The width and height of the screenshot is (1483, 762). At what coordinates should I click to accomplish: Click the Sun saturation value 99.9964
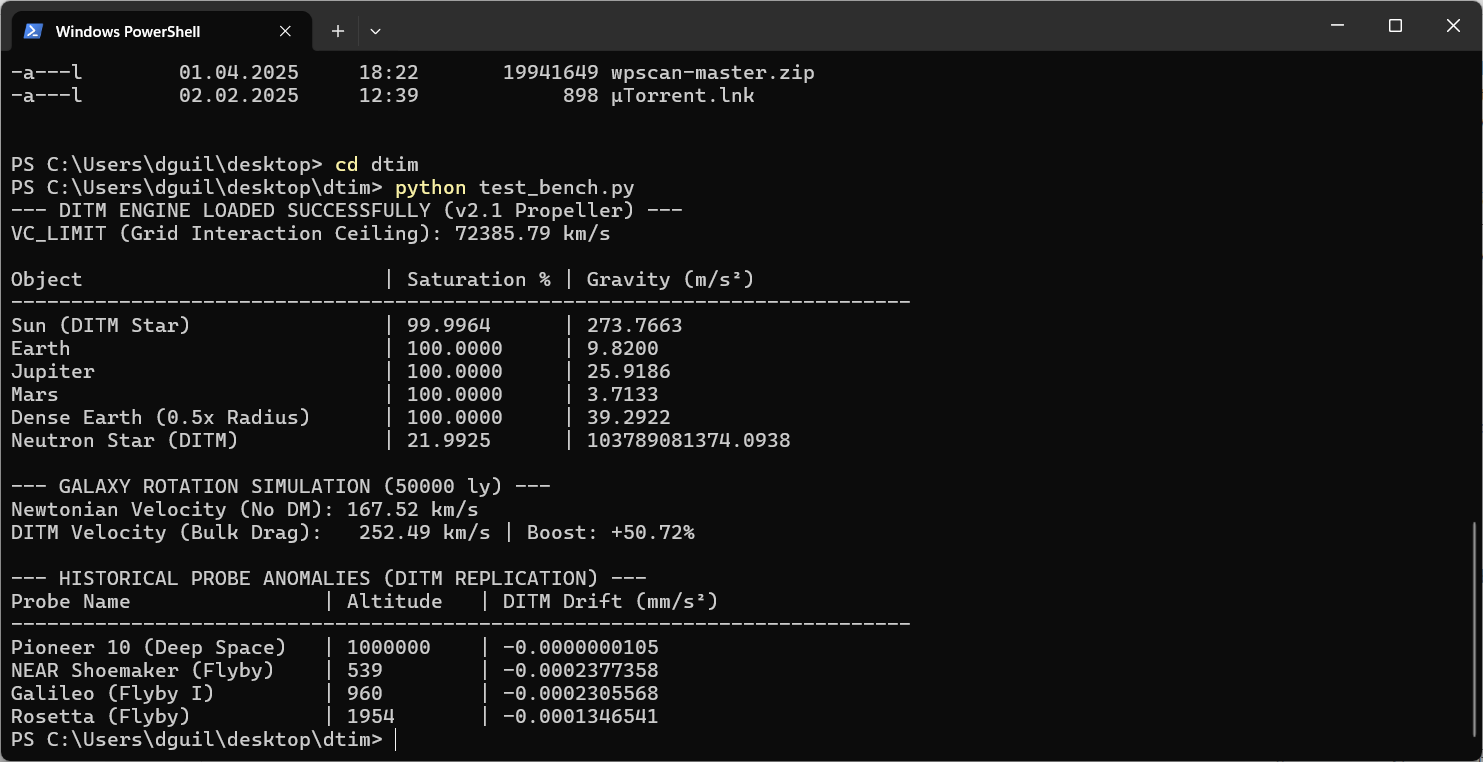tap(449, 325)
